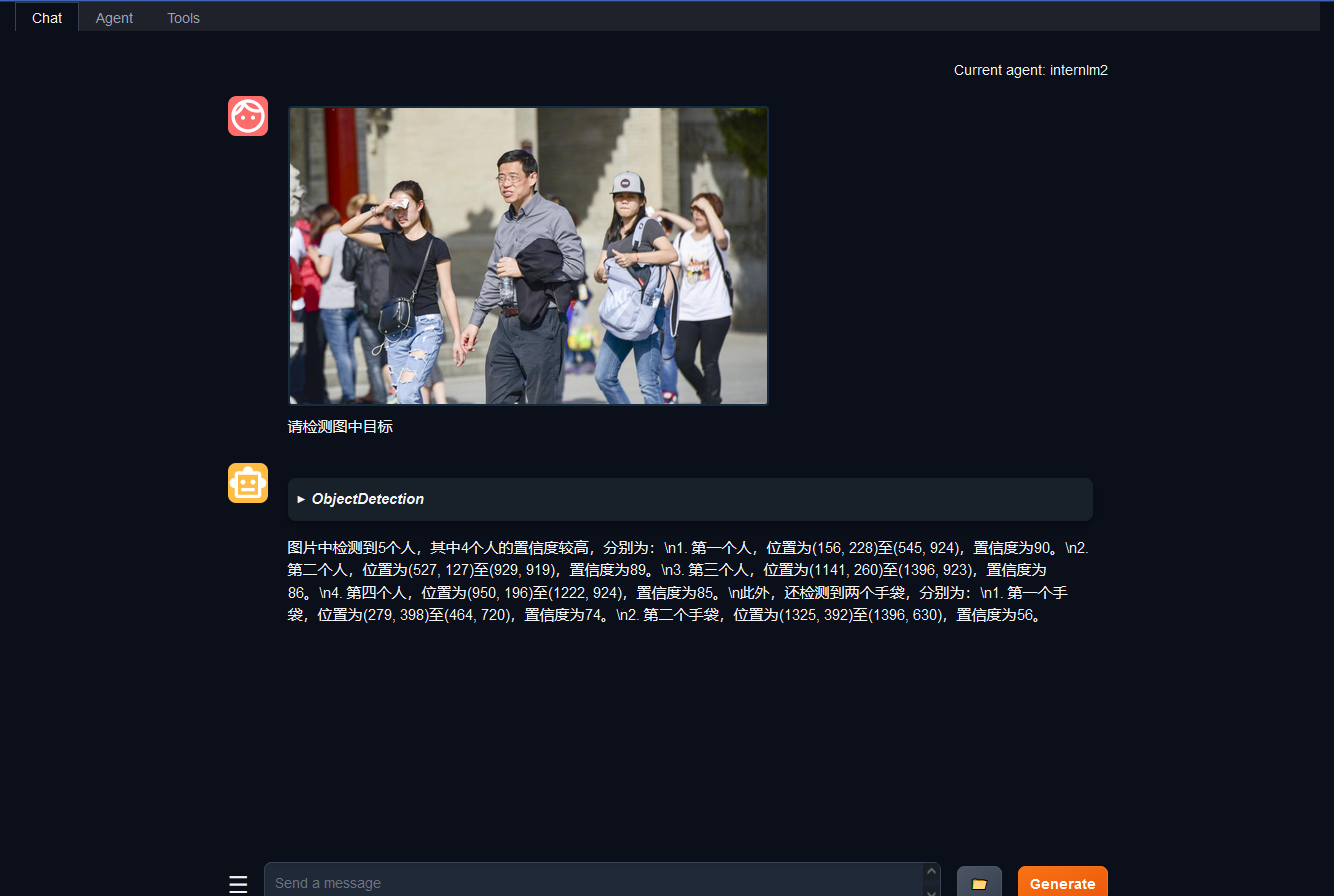
Task: Click the up arrow of the message box scrollbar
Action: (x=932, y=871)
